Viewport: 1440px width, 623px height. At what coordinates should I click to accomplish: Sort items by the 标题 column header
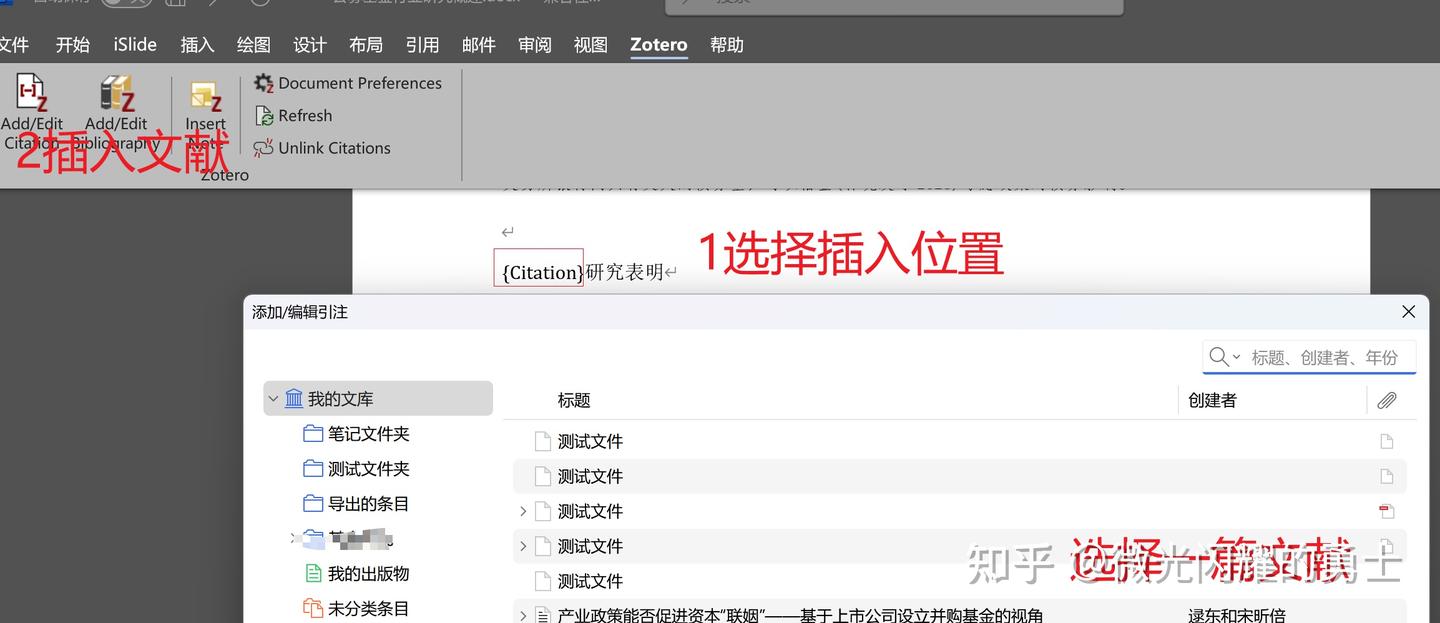tap(574, 400)
